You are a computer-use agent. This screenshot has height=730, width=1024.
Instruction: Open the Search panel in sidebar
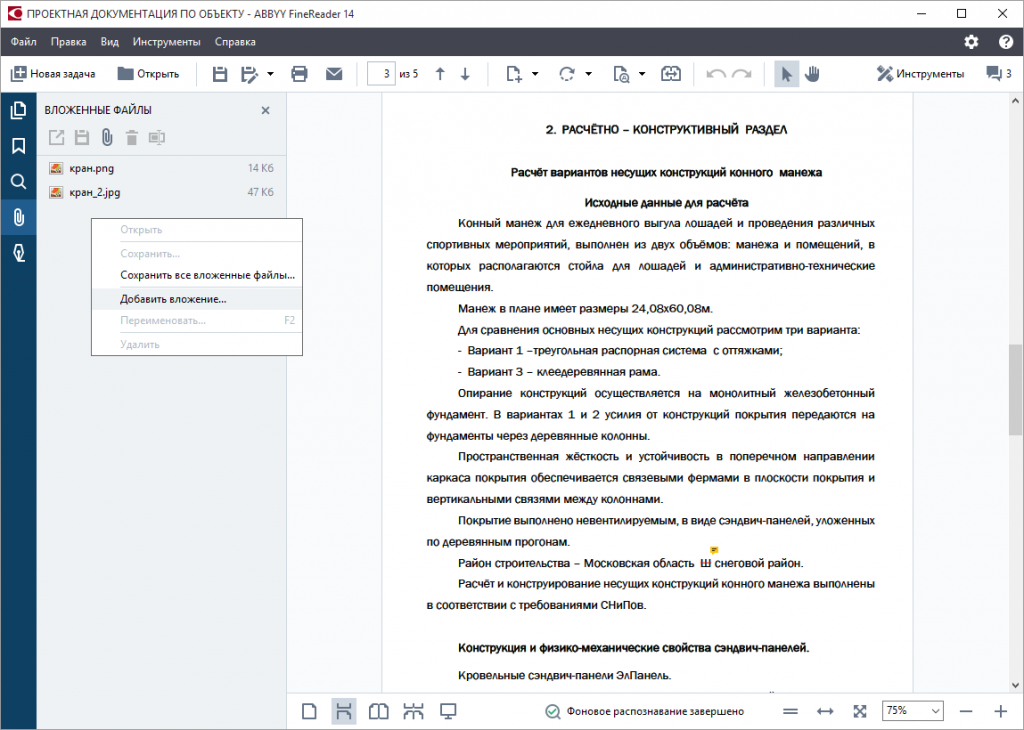(x=18, y=181)
